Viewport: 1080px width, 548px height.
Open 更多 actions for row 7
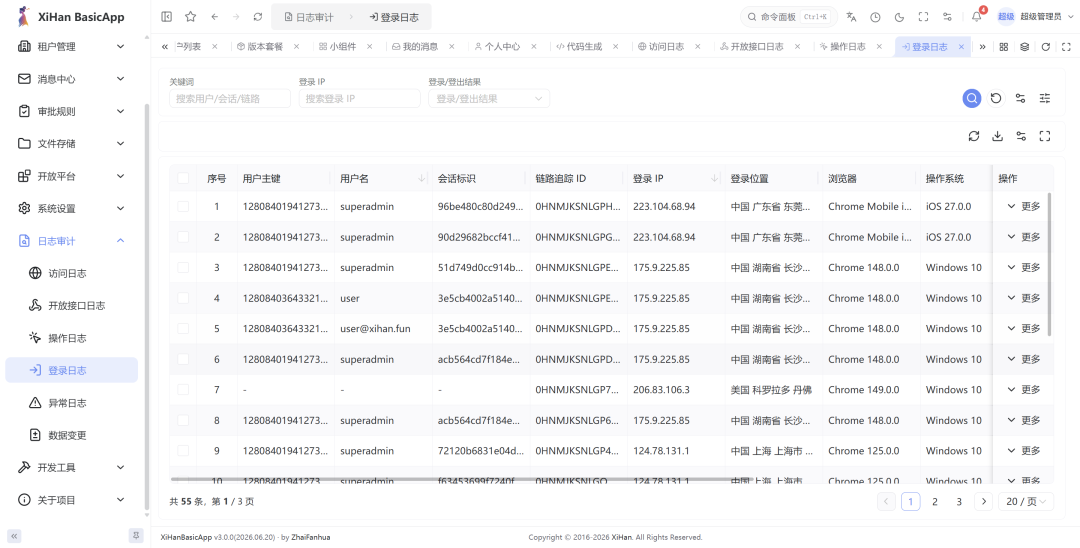coord(1024,390)
